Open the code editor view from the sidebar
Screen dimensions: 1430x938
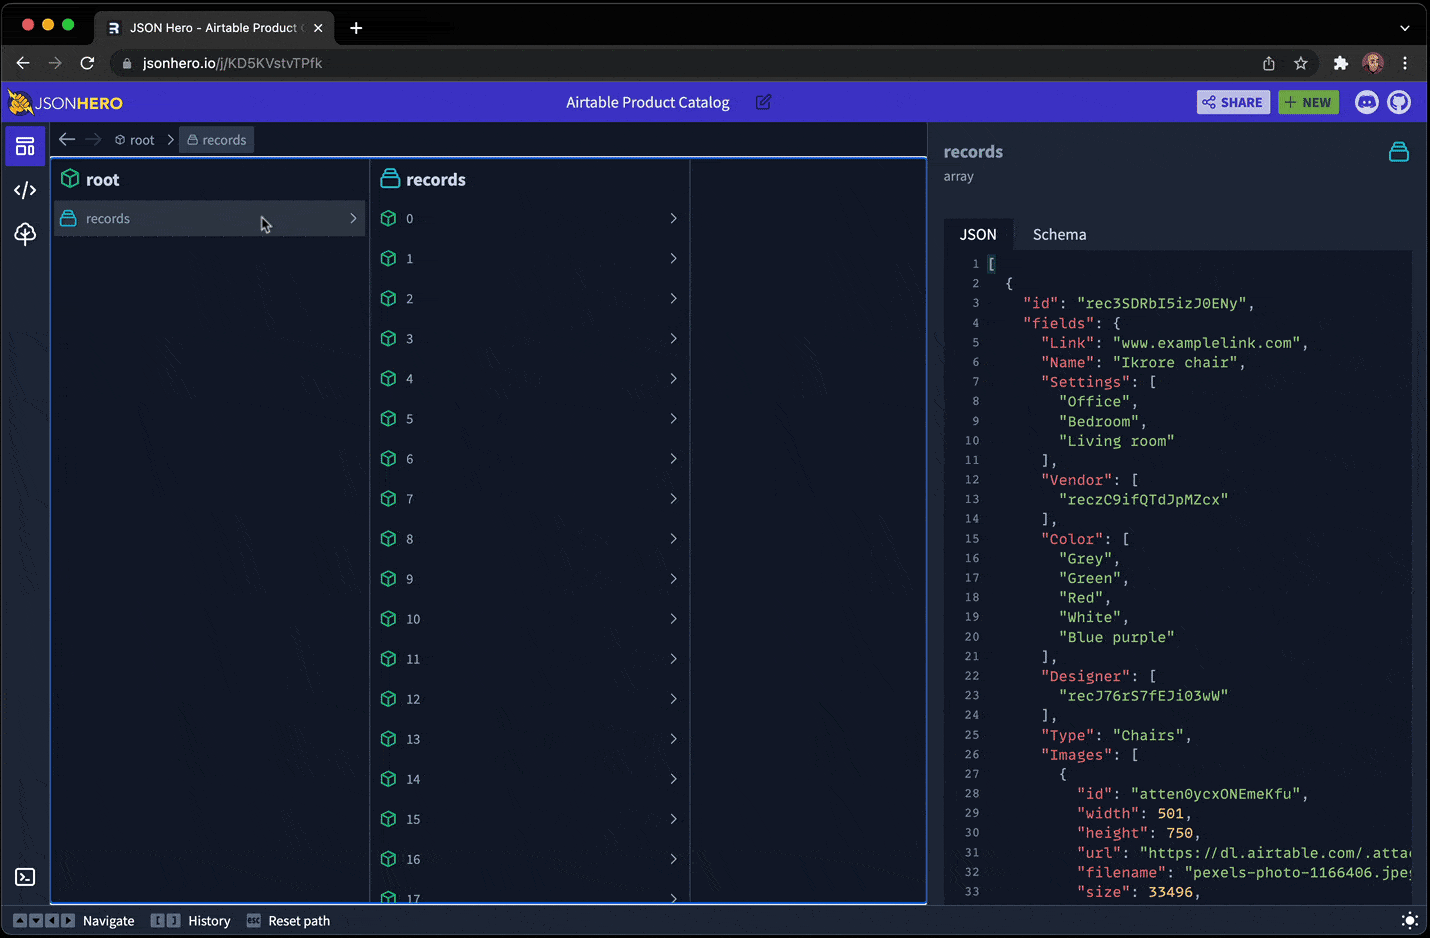25,190
